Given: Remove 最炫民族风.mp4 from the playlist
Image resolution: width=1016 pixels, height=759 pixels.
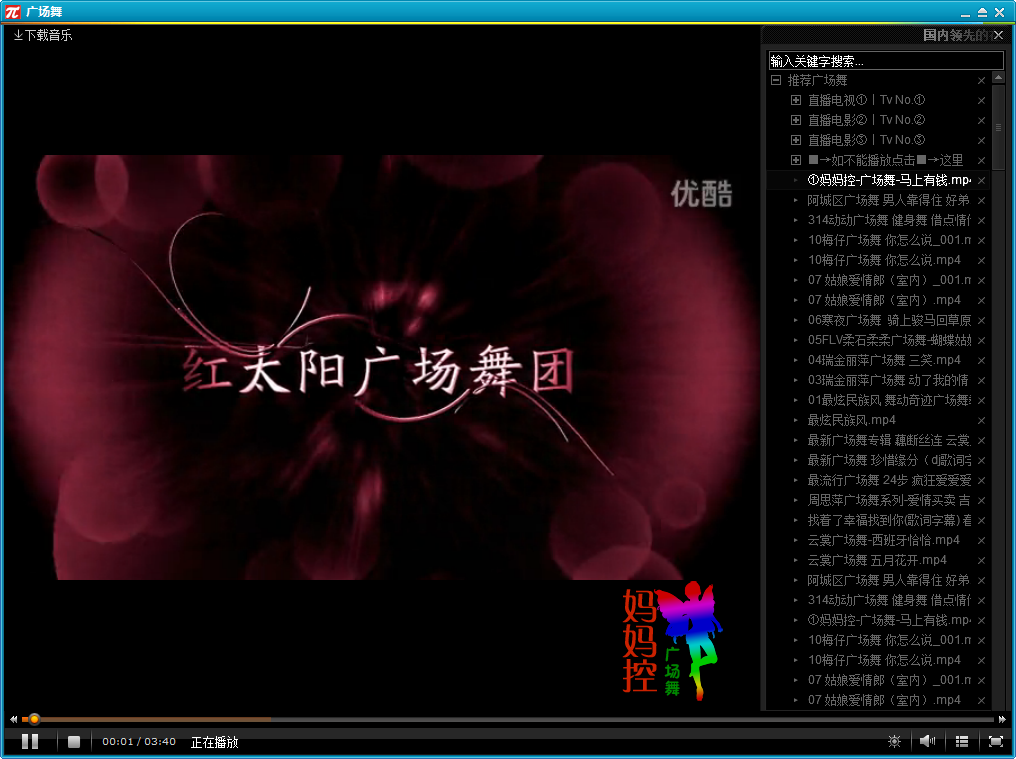Looking at the screenshot, I should [981, 420].
